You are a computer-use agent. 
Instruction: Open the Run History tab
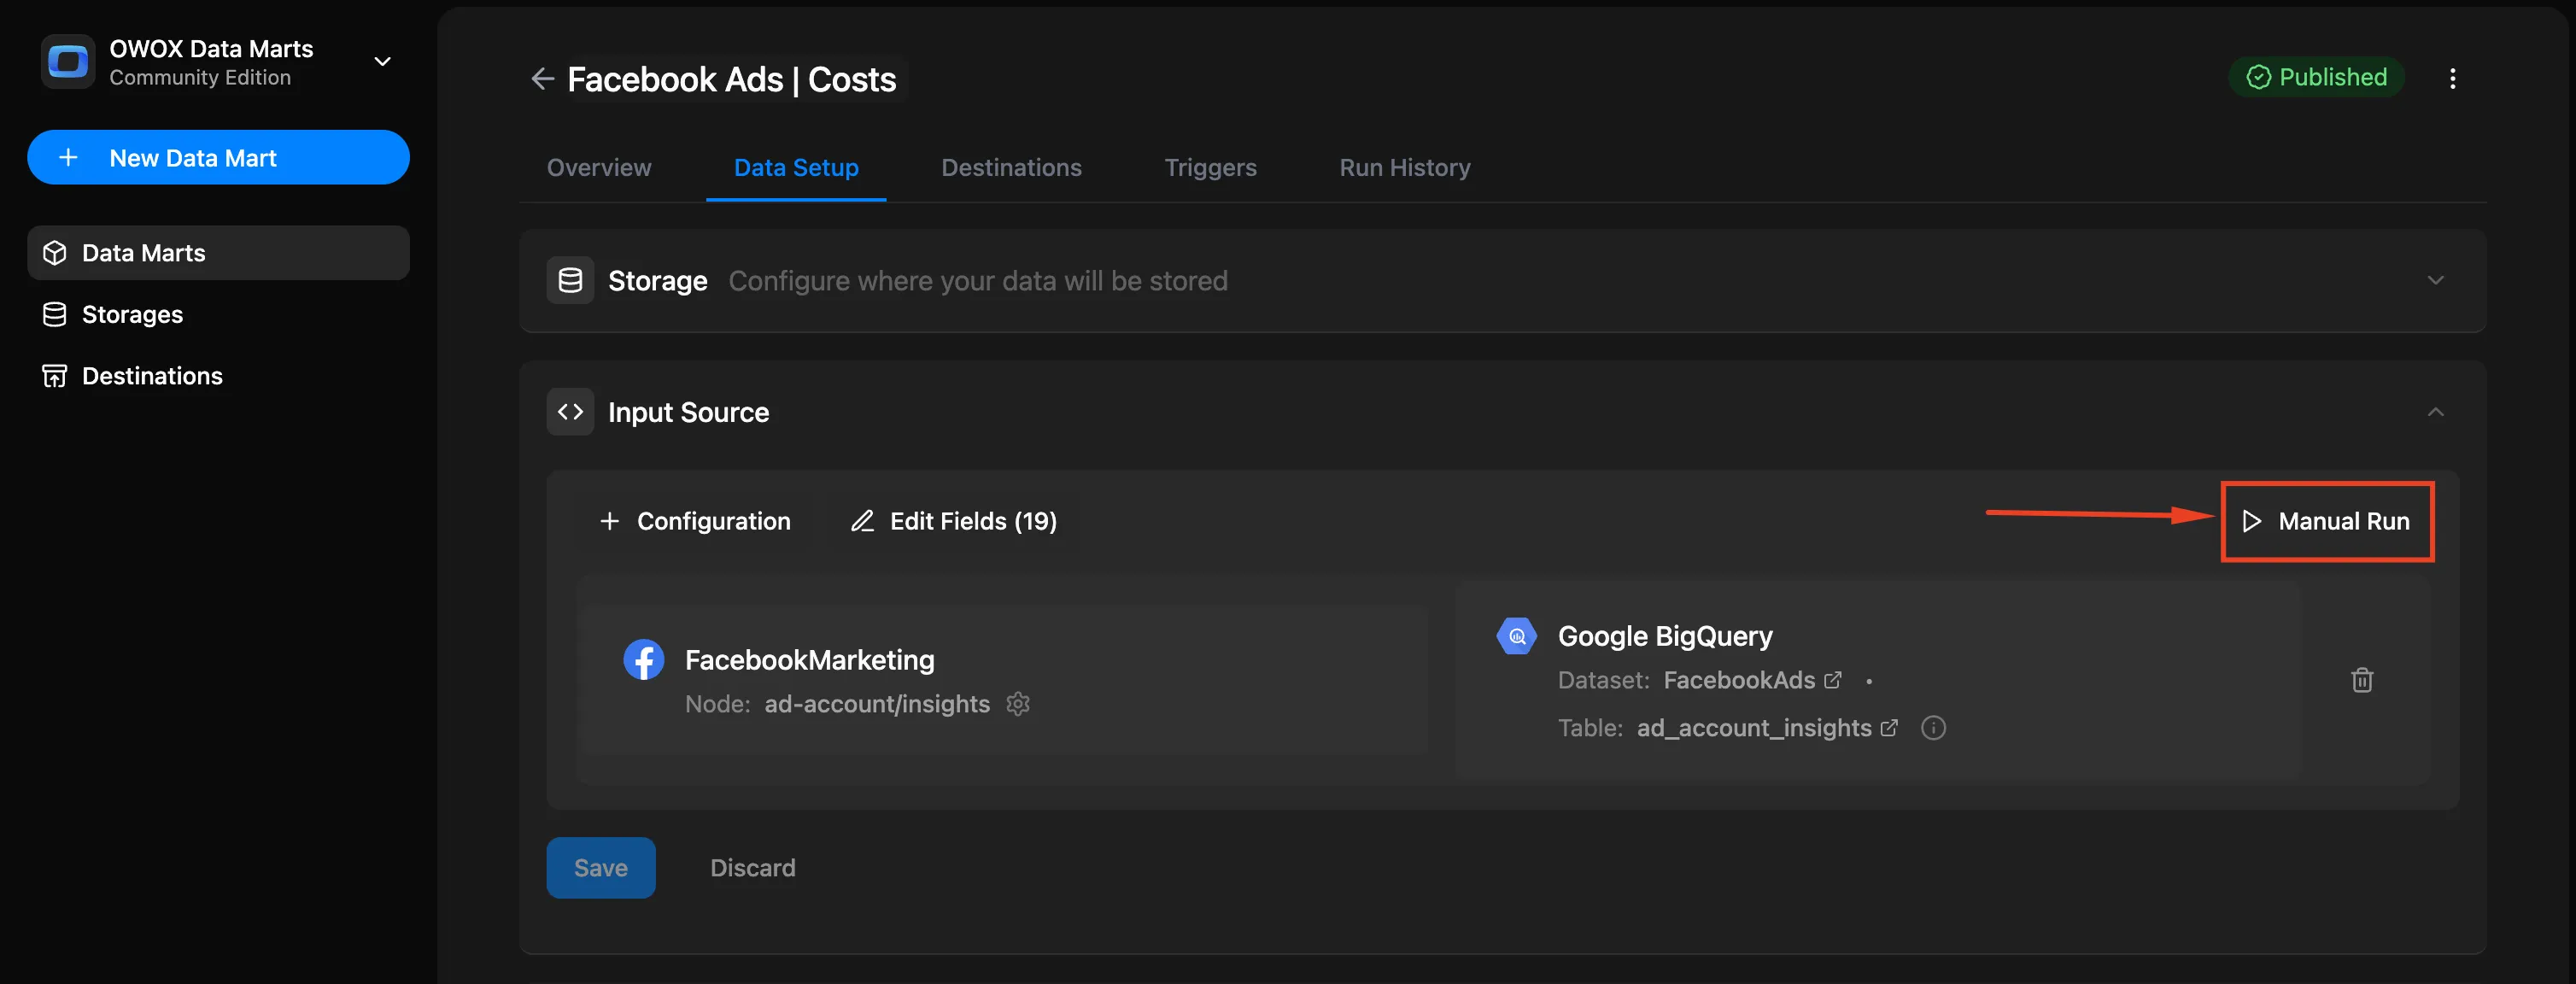click(x=1404, y=168)
